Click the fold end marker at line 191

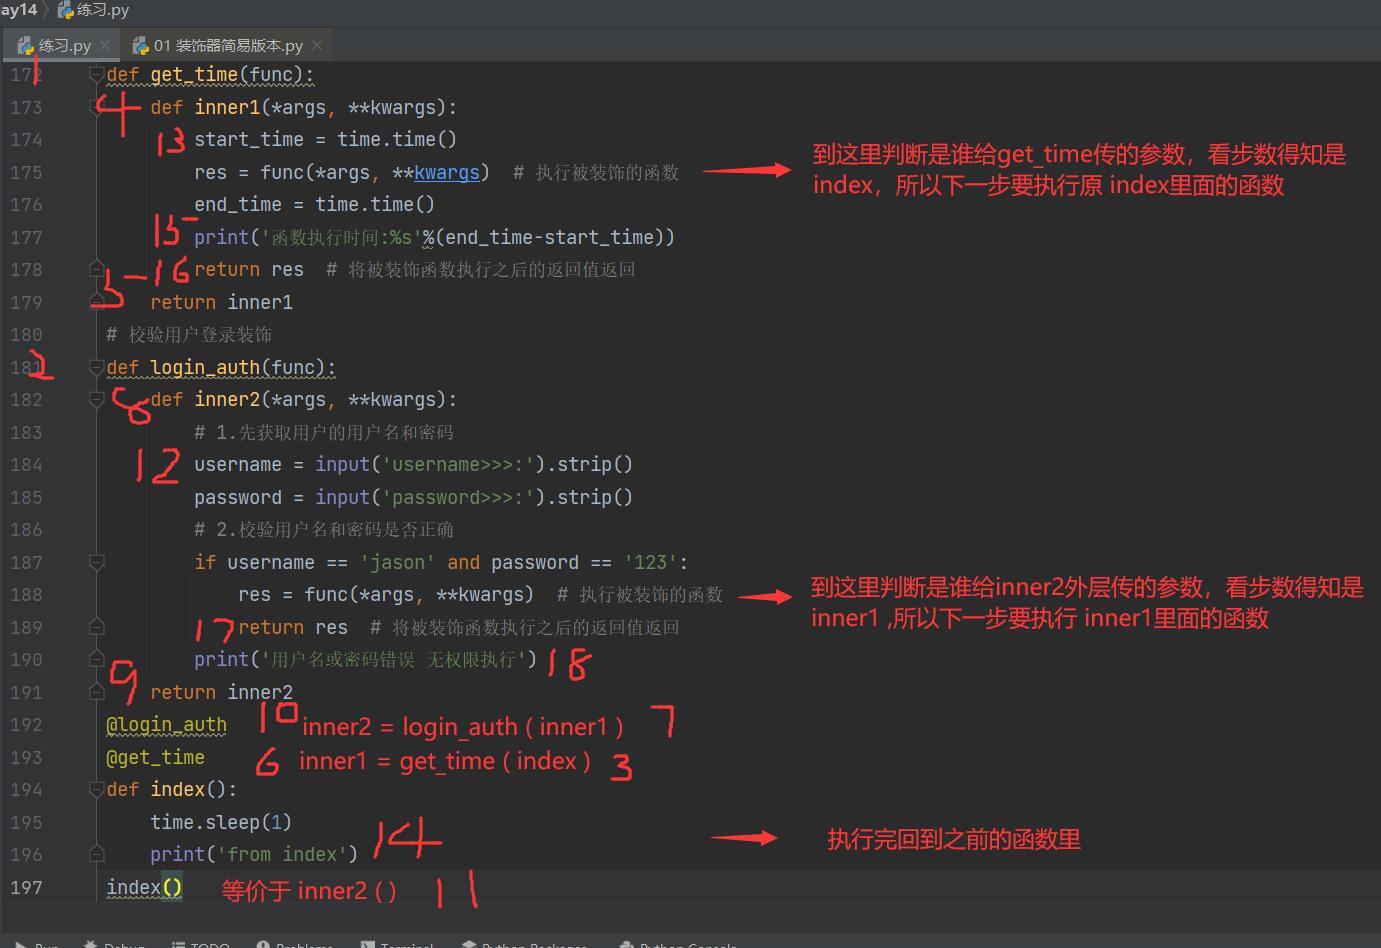(x=96, y=692)
